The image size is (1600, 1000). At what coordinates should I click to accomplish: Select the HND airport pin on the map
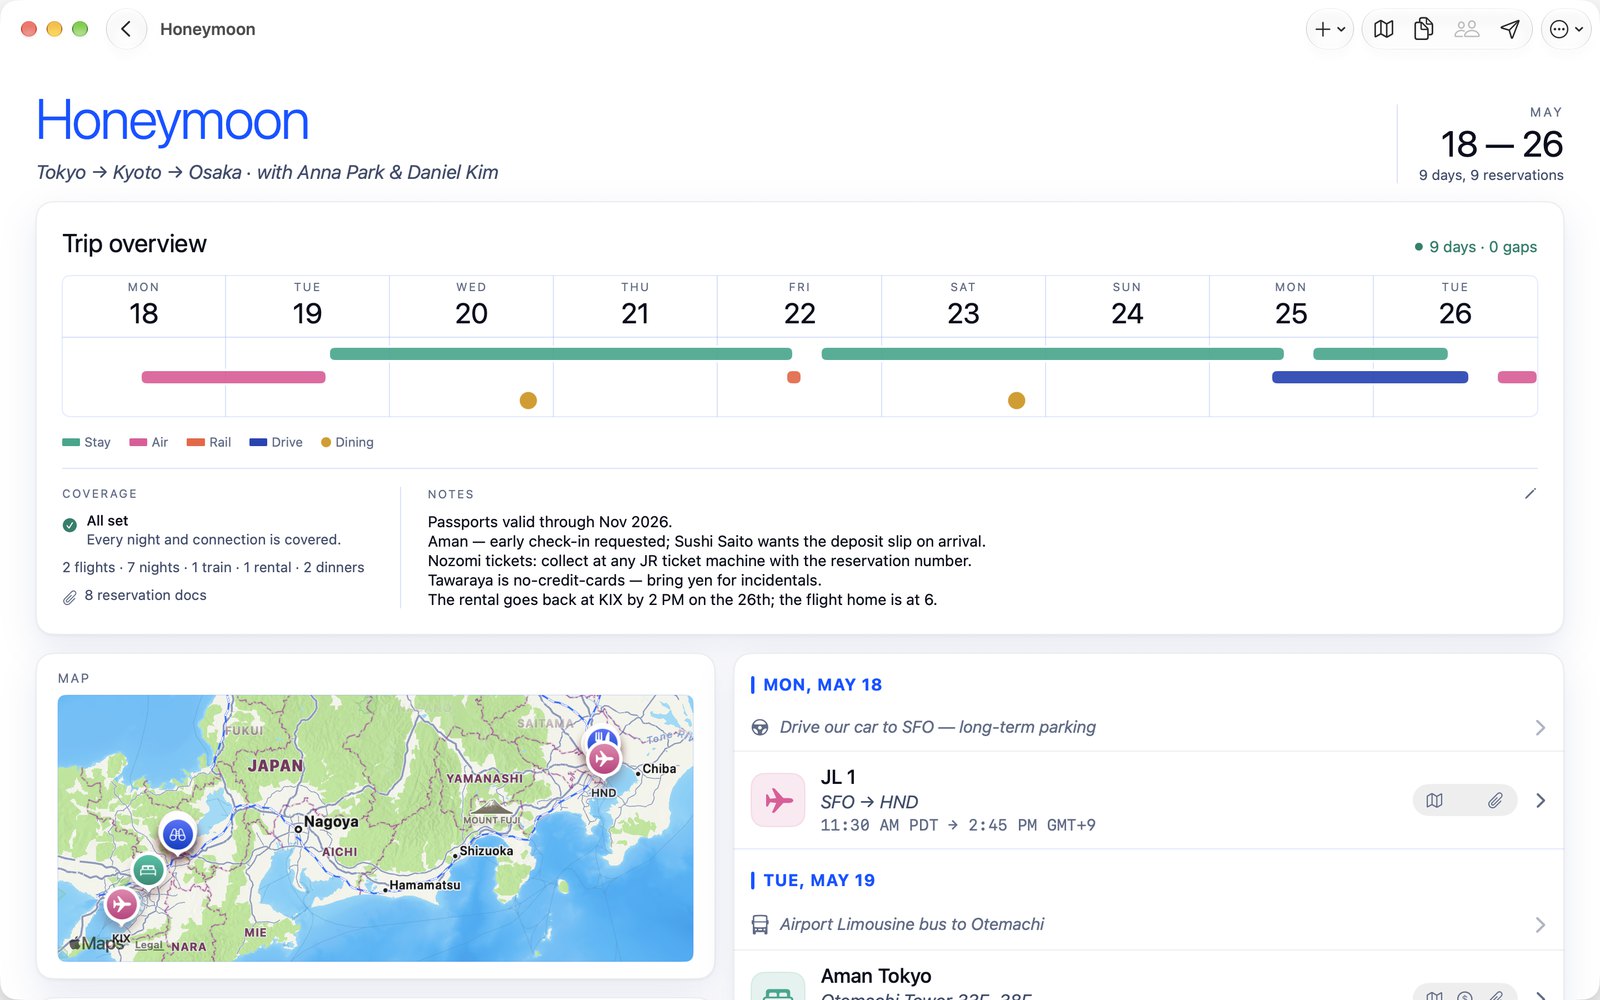604,759
